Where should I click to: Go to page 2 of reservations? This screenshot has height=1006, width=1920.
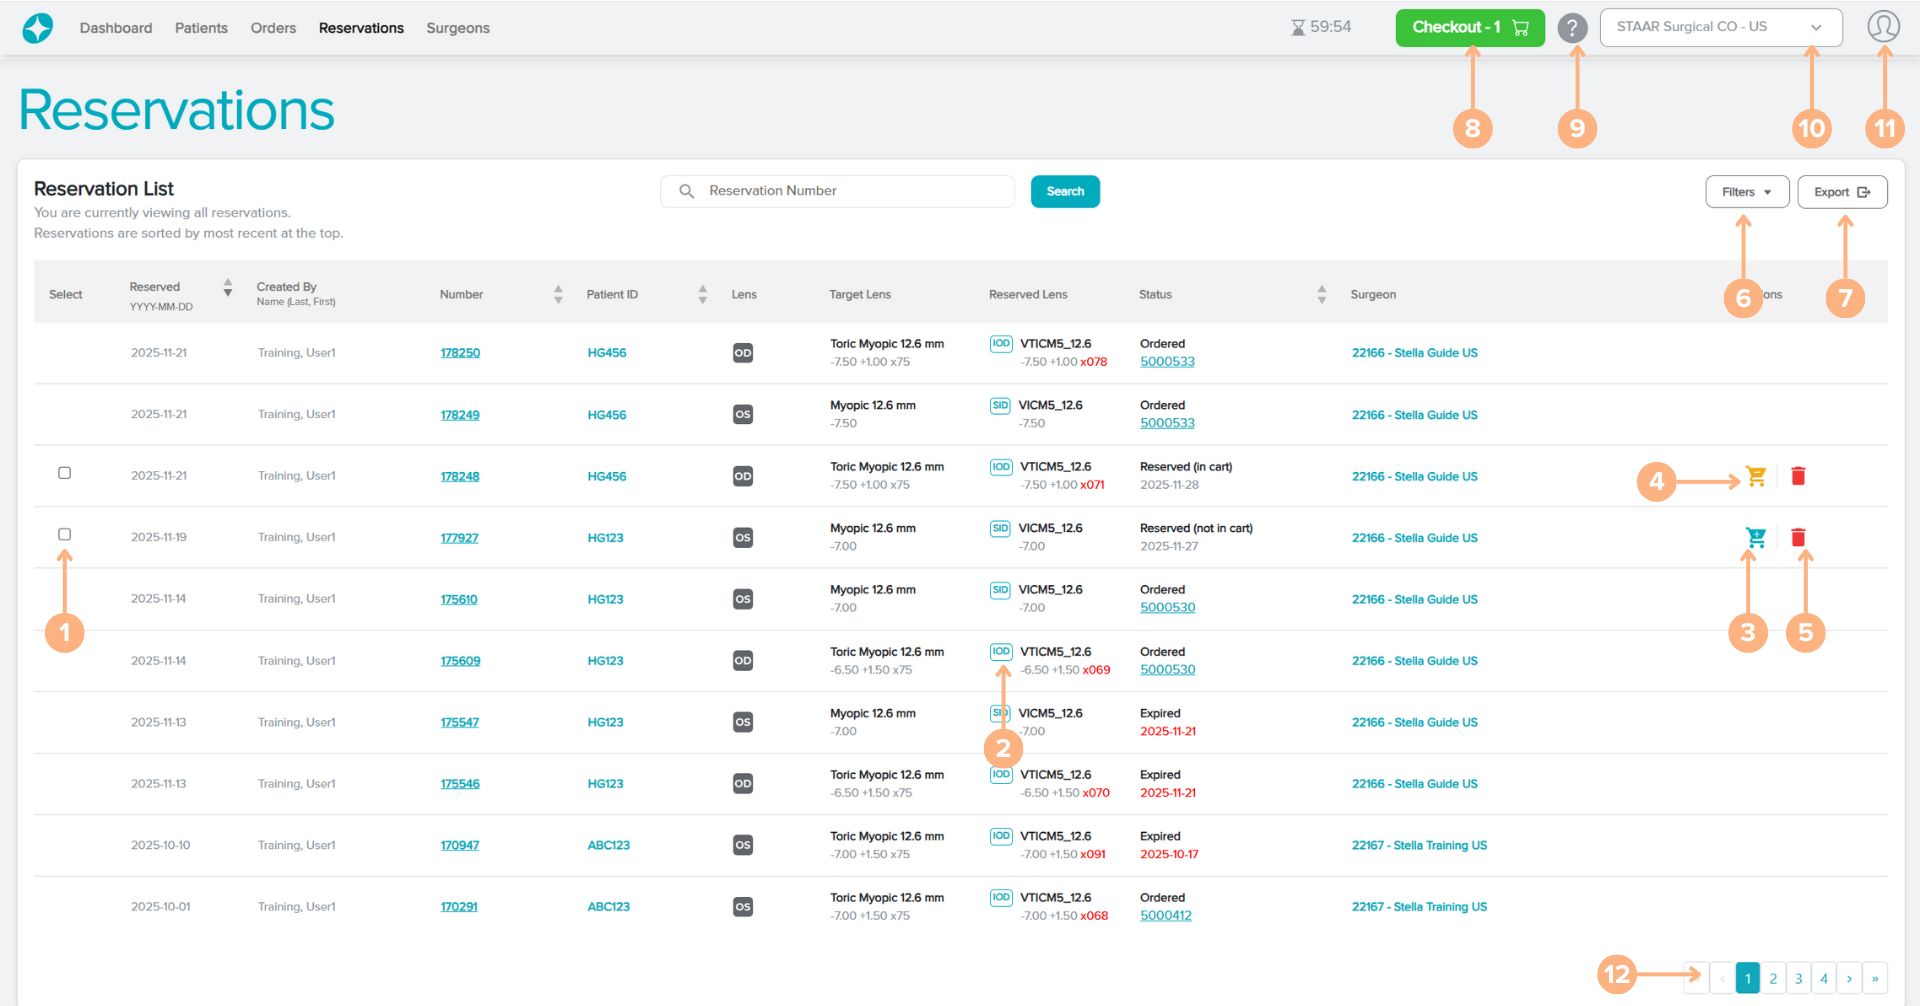point(1773,979)
